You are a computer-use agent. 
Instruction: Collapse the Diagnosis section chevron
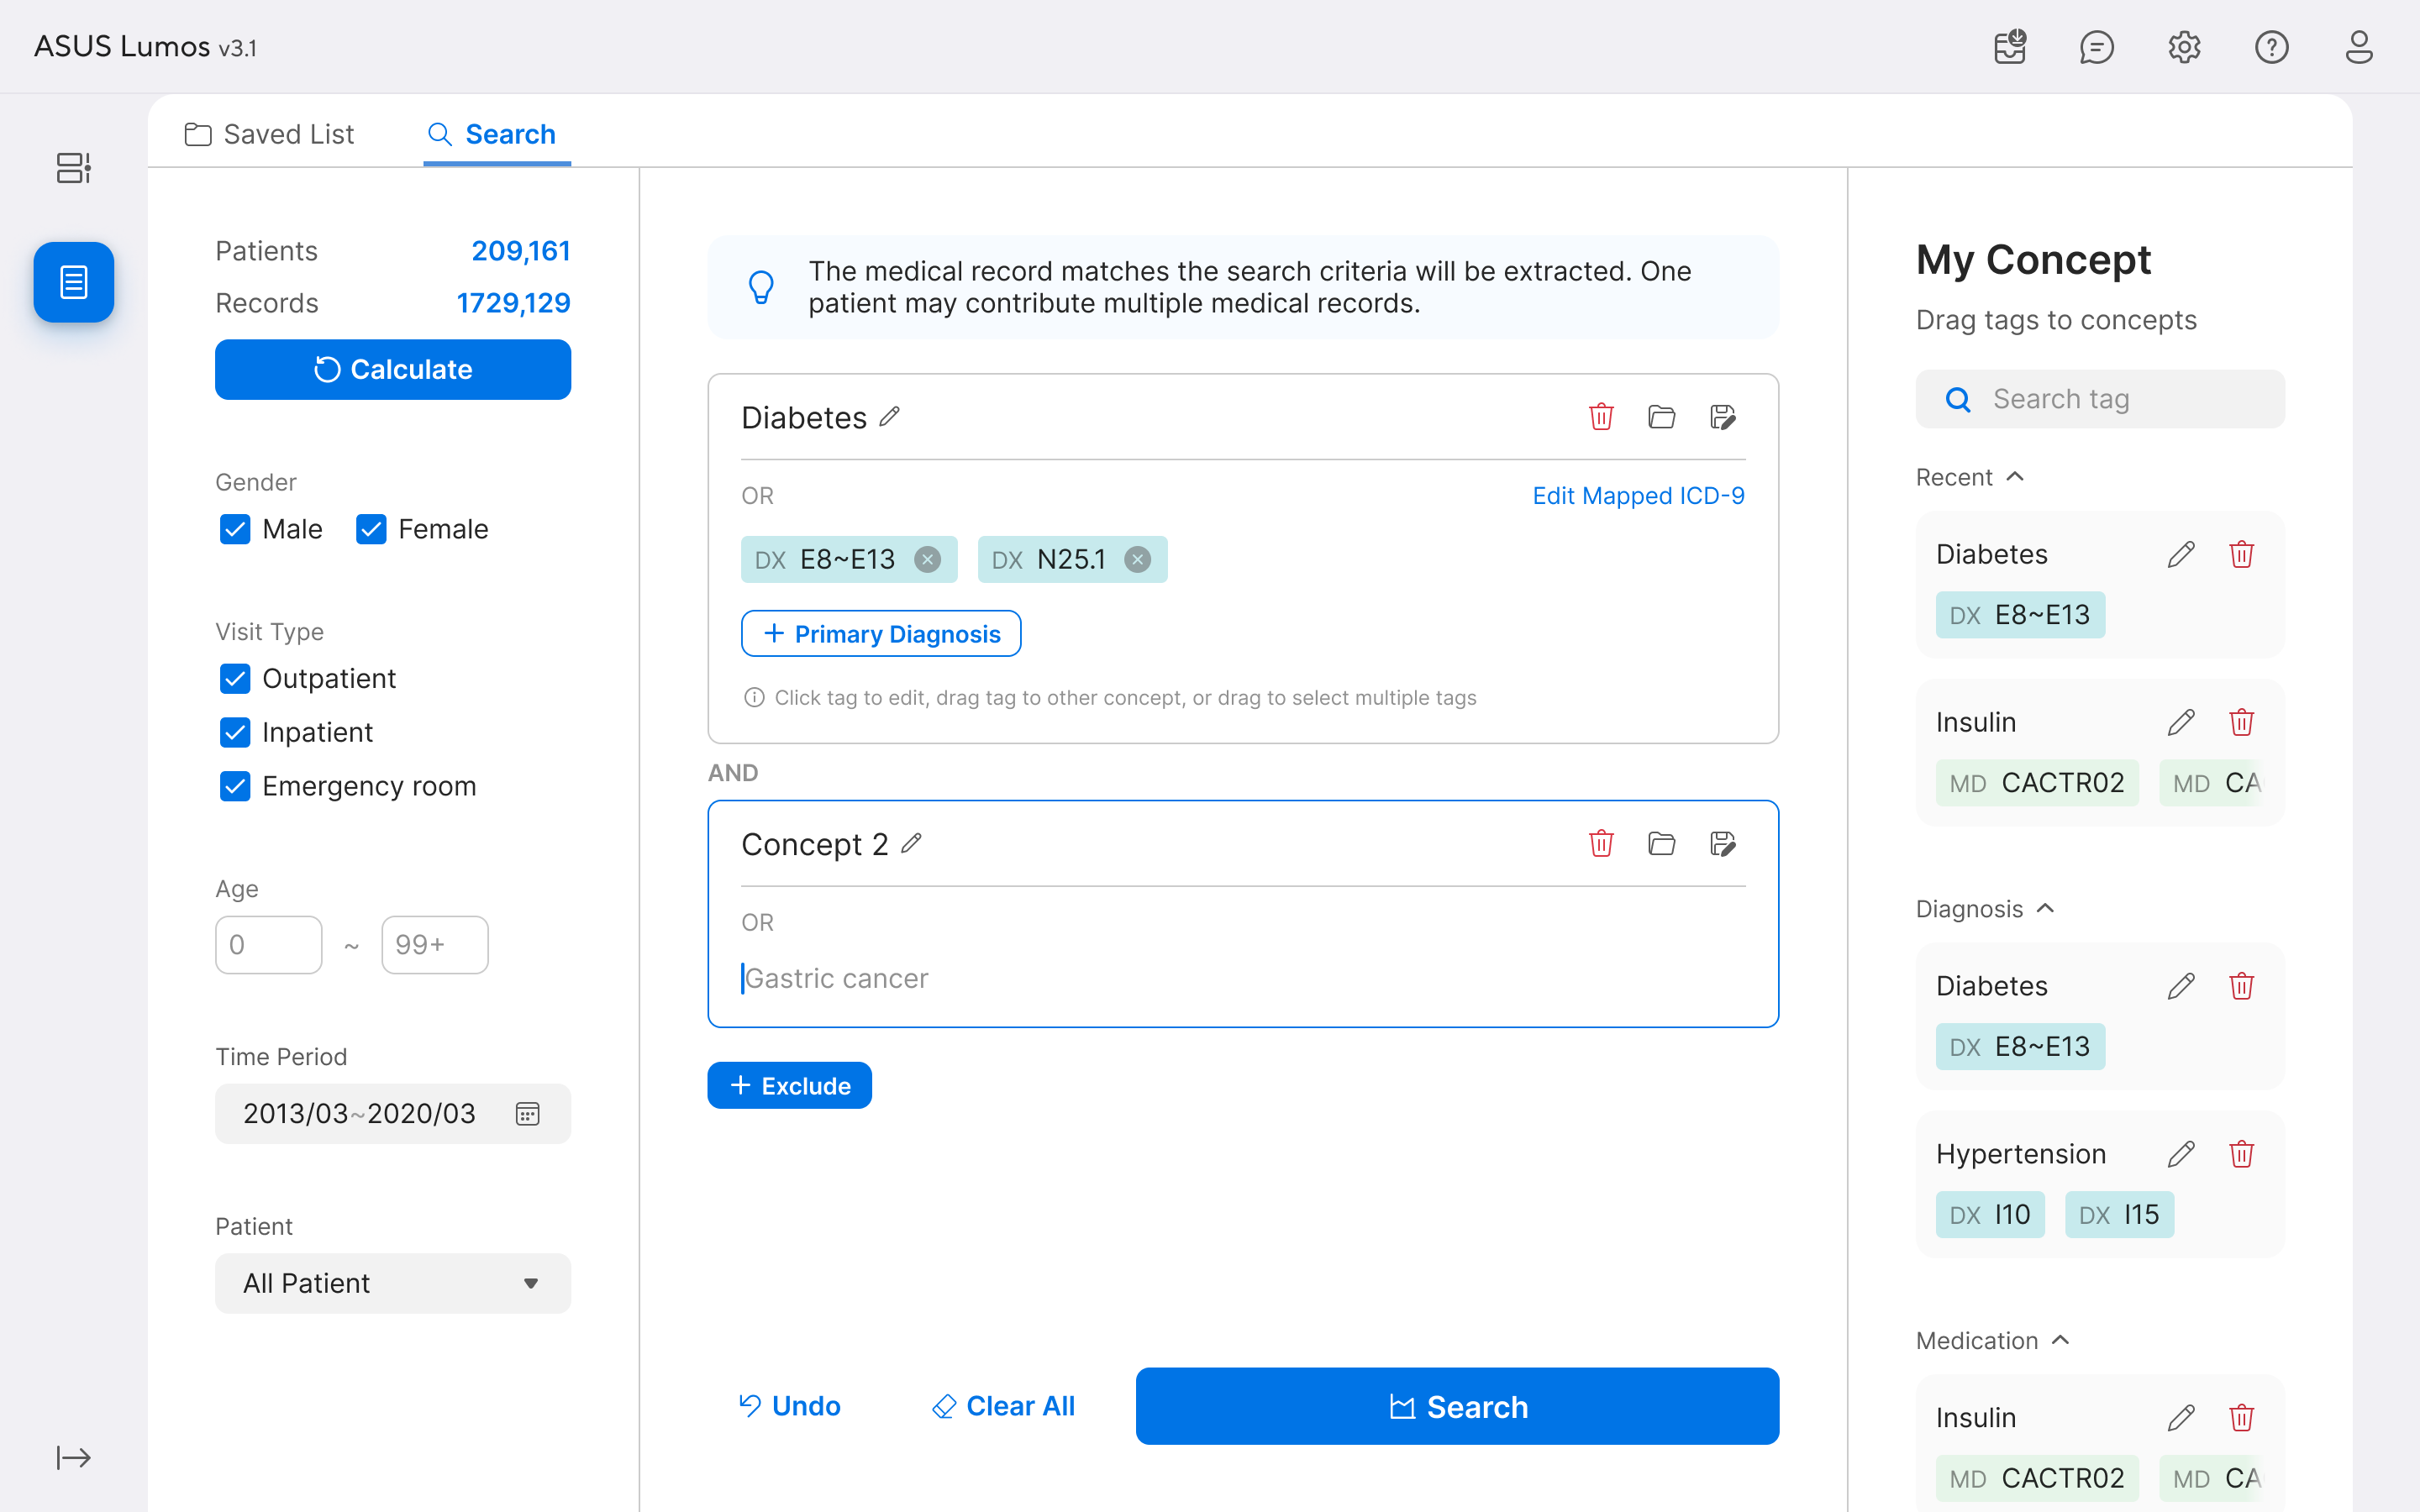[2045, 908]
